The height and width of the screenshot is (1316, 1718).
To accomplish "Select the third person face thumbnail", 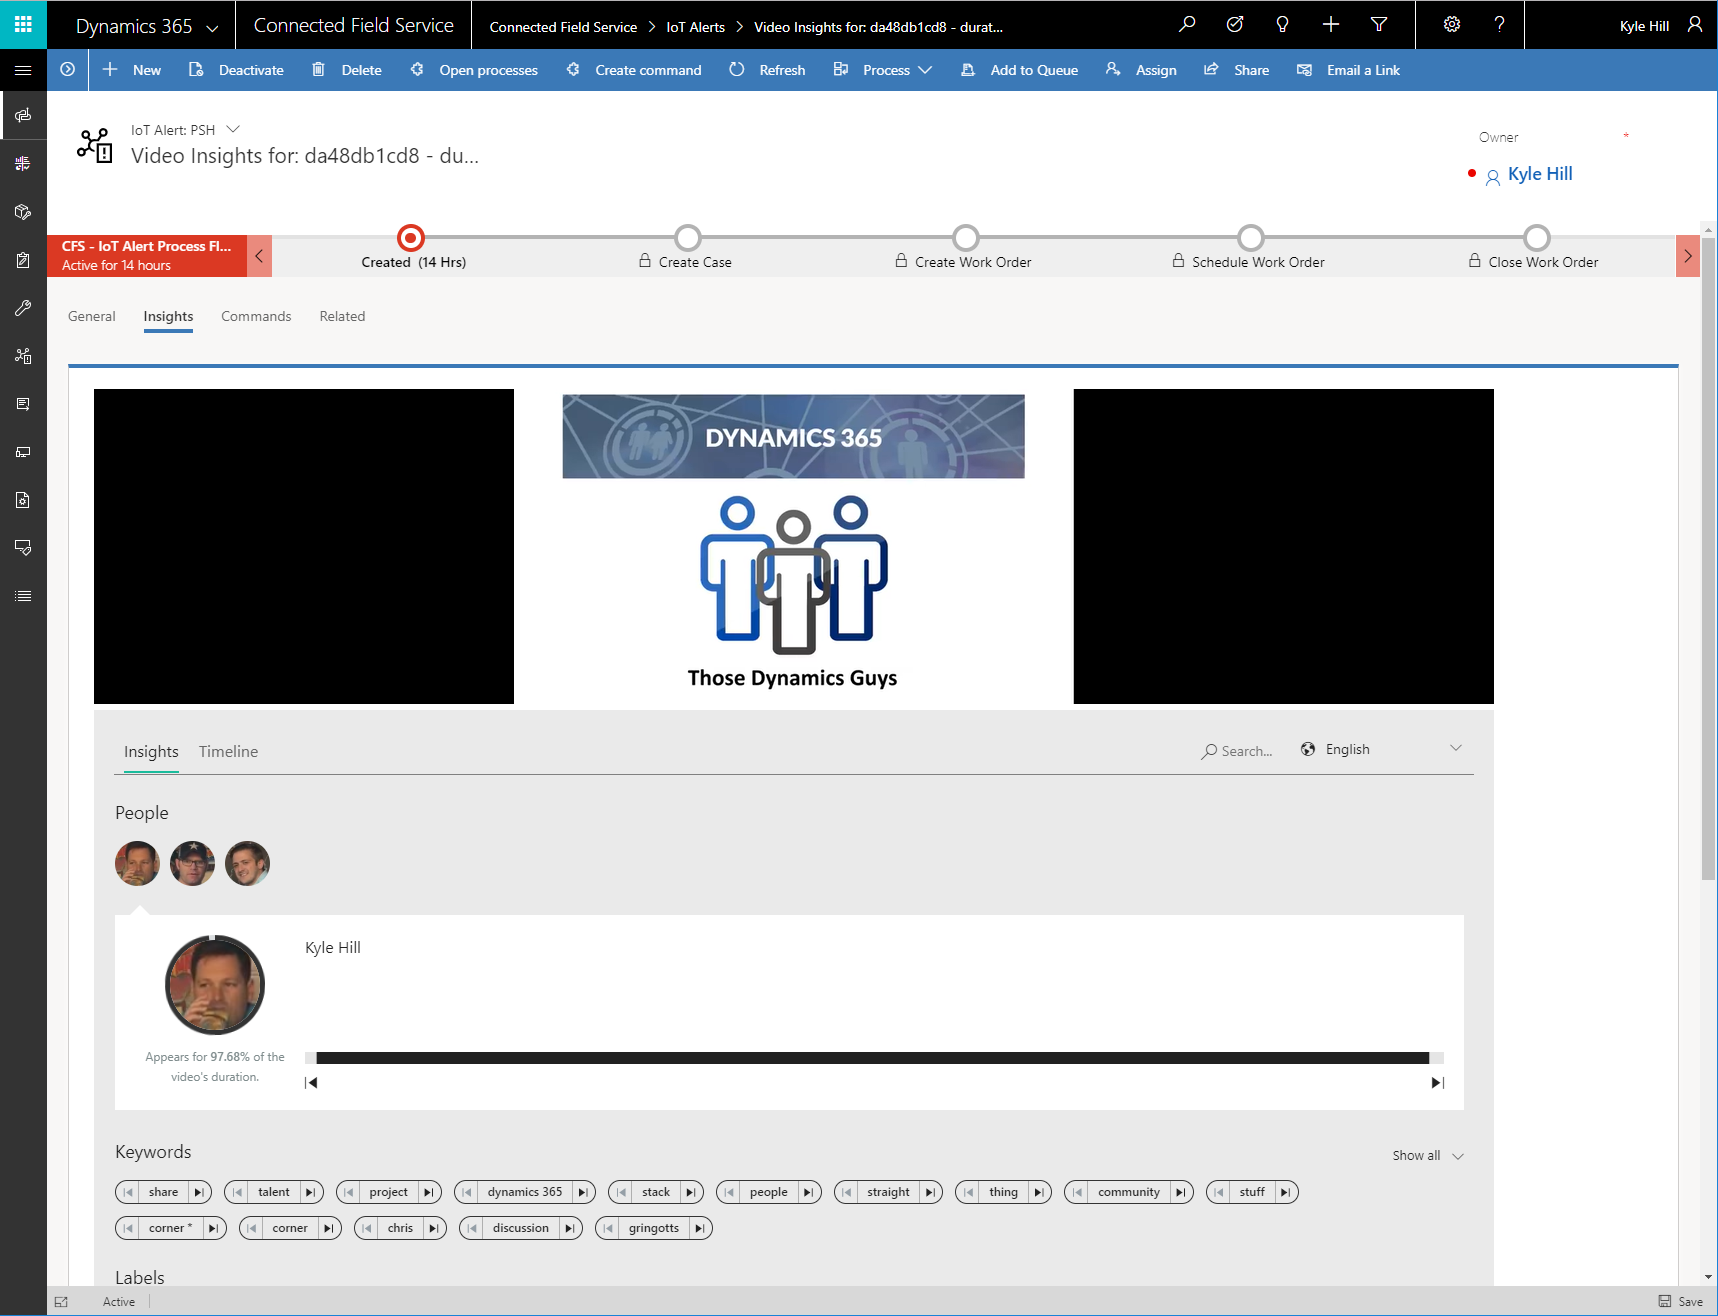I will point(247,863).
